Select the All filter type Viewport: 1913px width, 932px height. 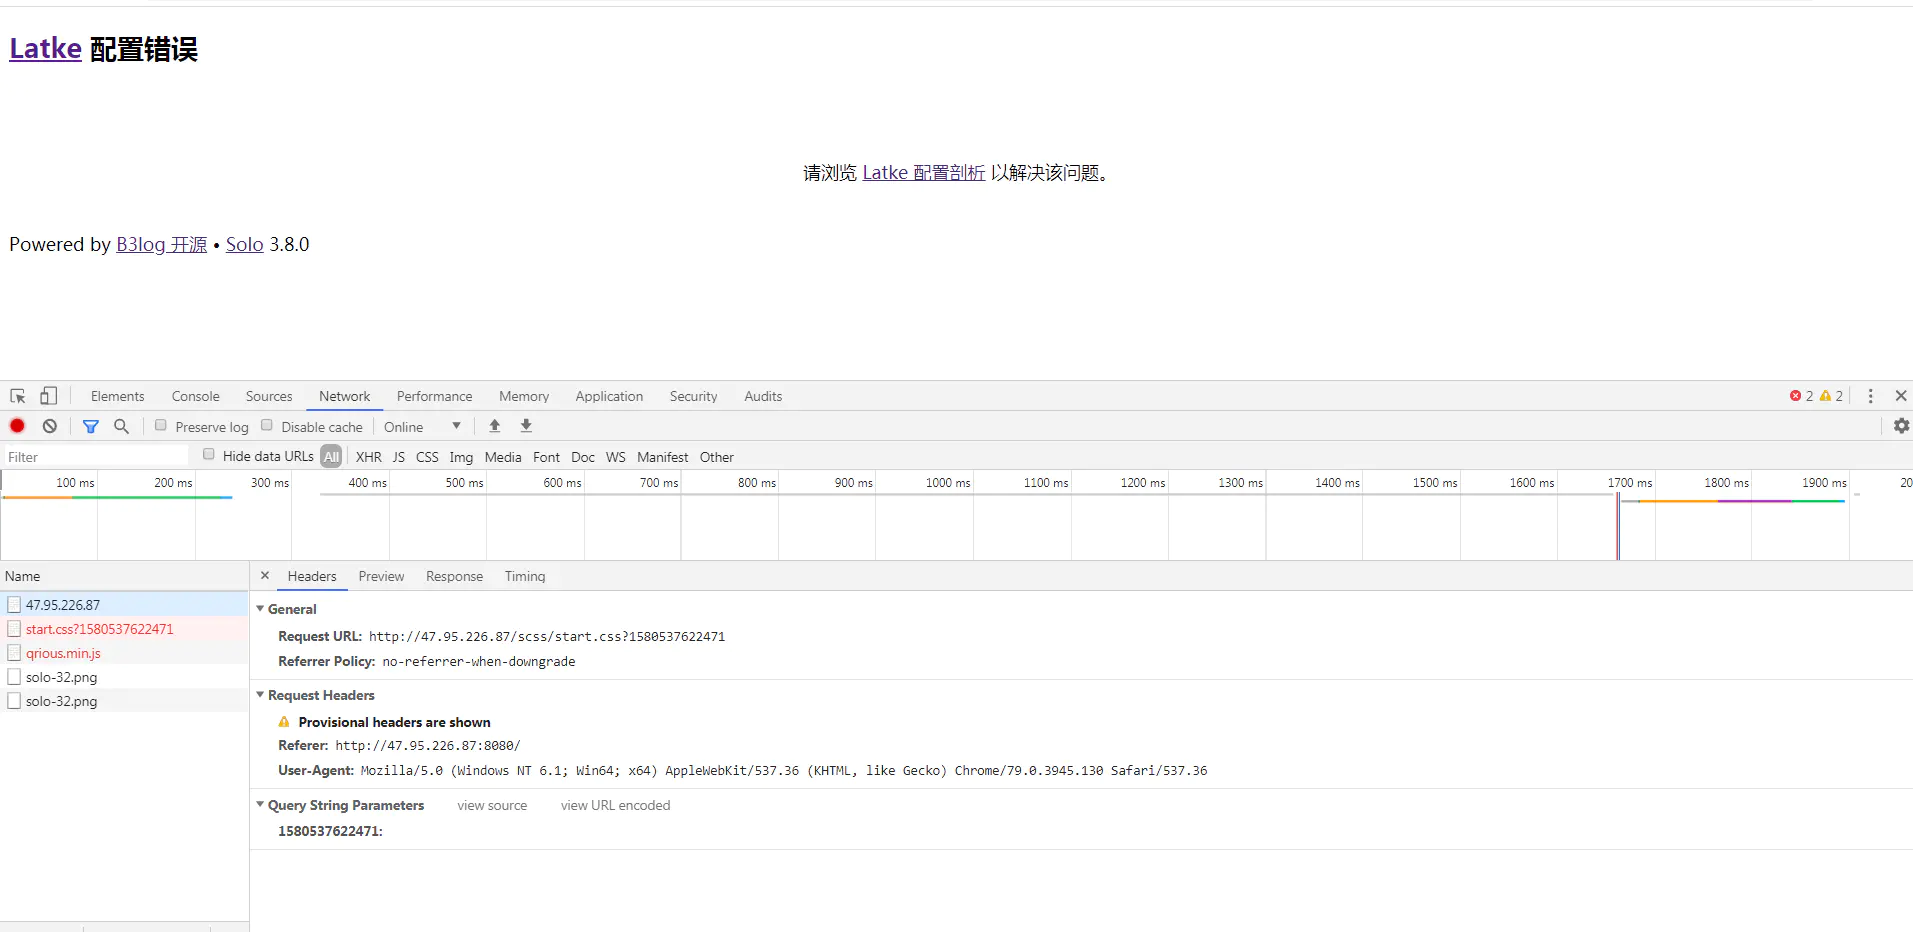click(331, 456)
